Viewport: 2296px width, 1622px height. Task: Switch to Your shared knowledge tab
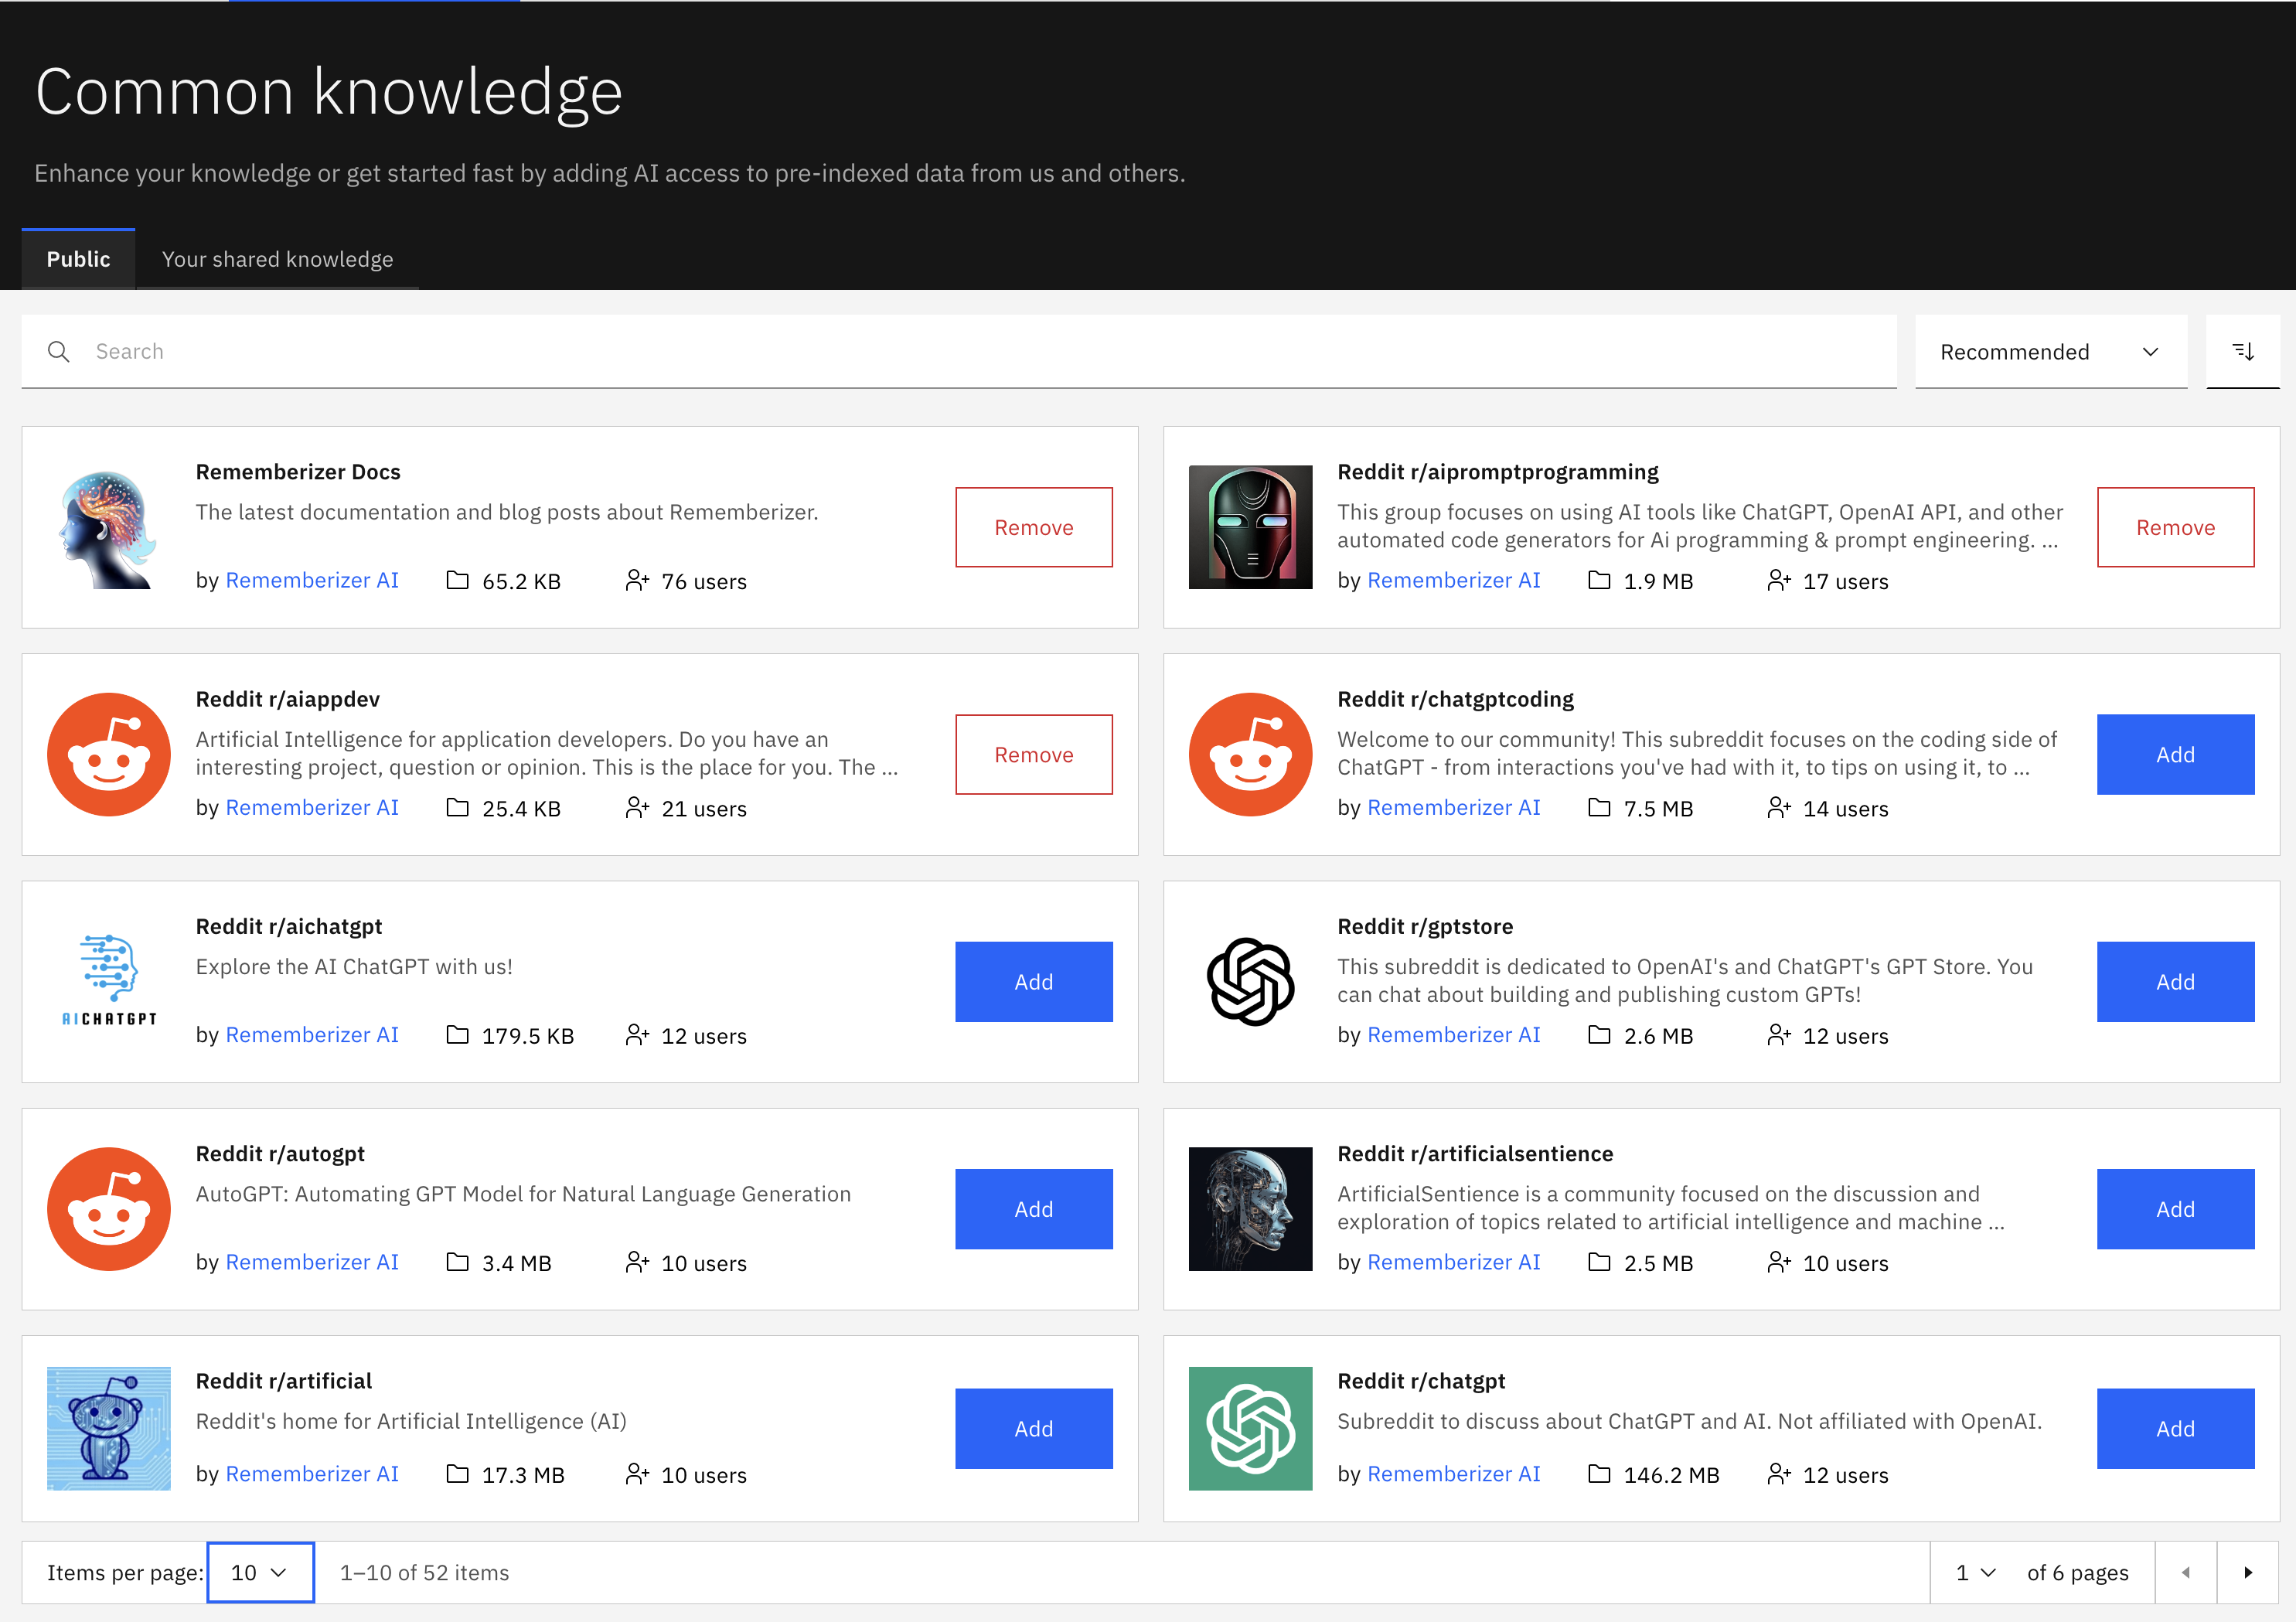click(x=277, y=259)
